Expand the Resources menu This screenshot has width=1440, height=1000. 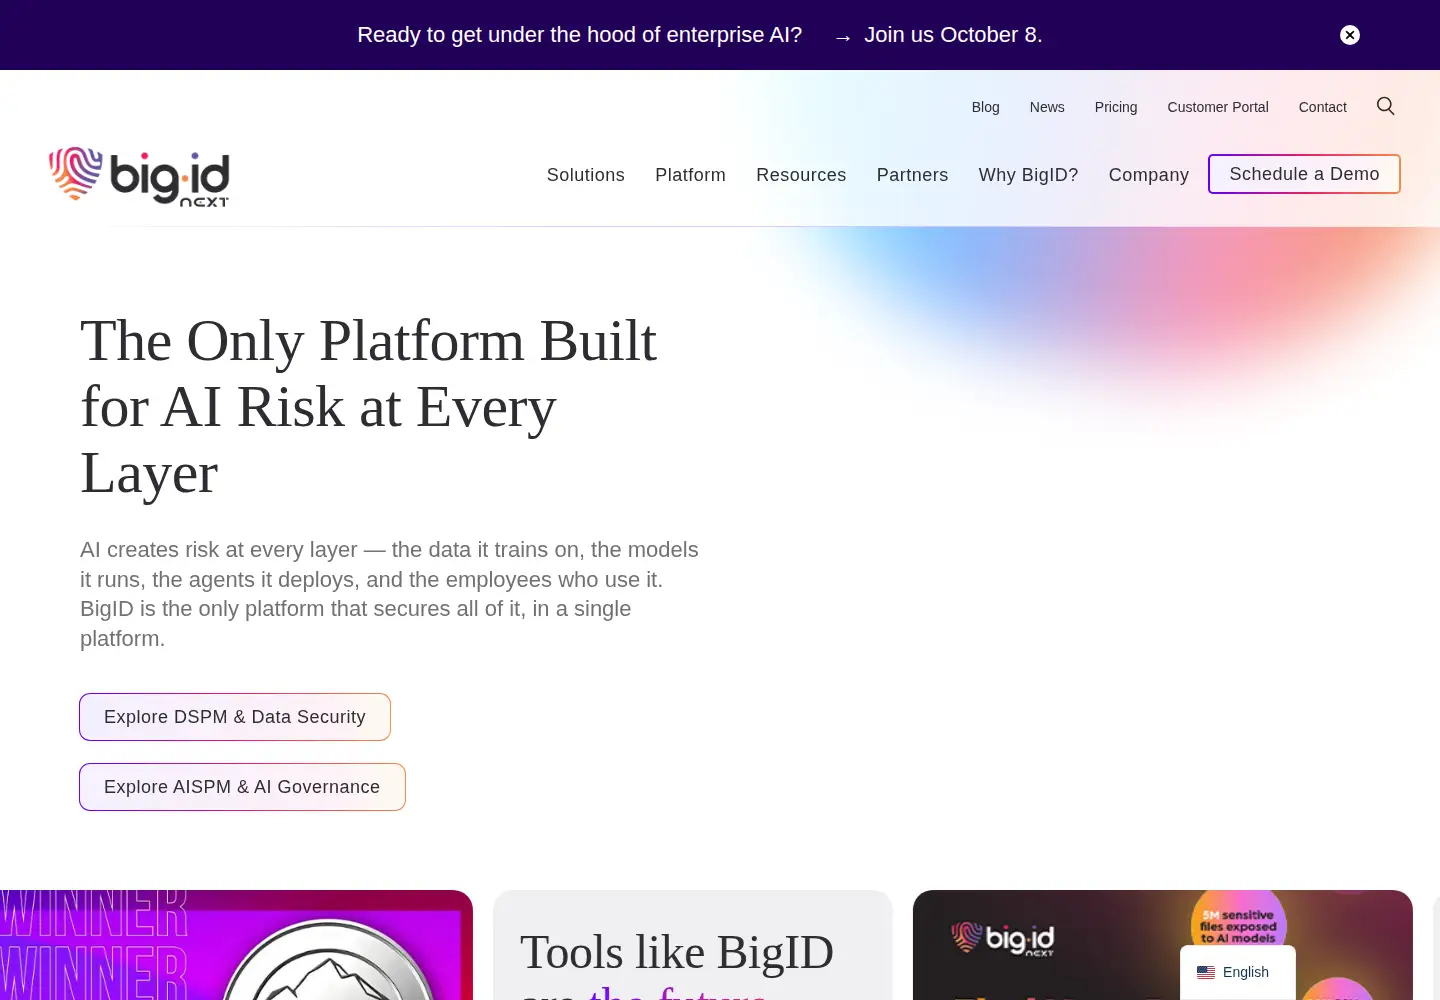pyautogui.click(x=801, y=175)
